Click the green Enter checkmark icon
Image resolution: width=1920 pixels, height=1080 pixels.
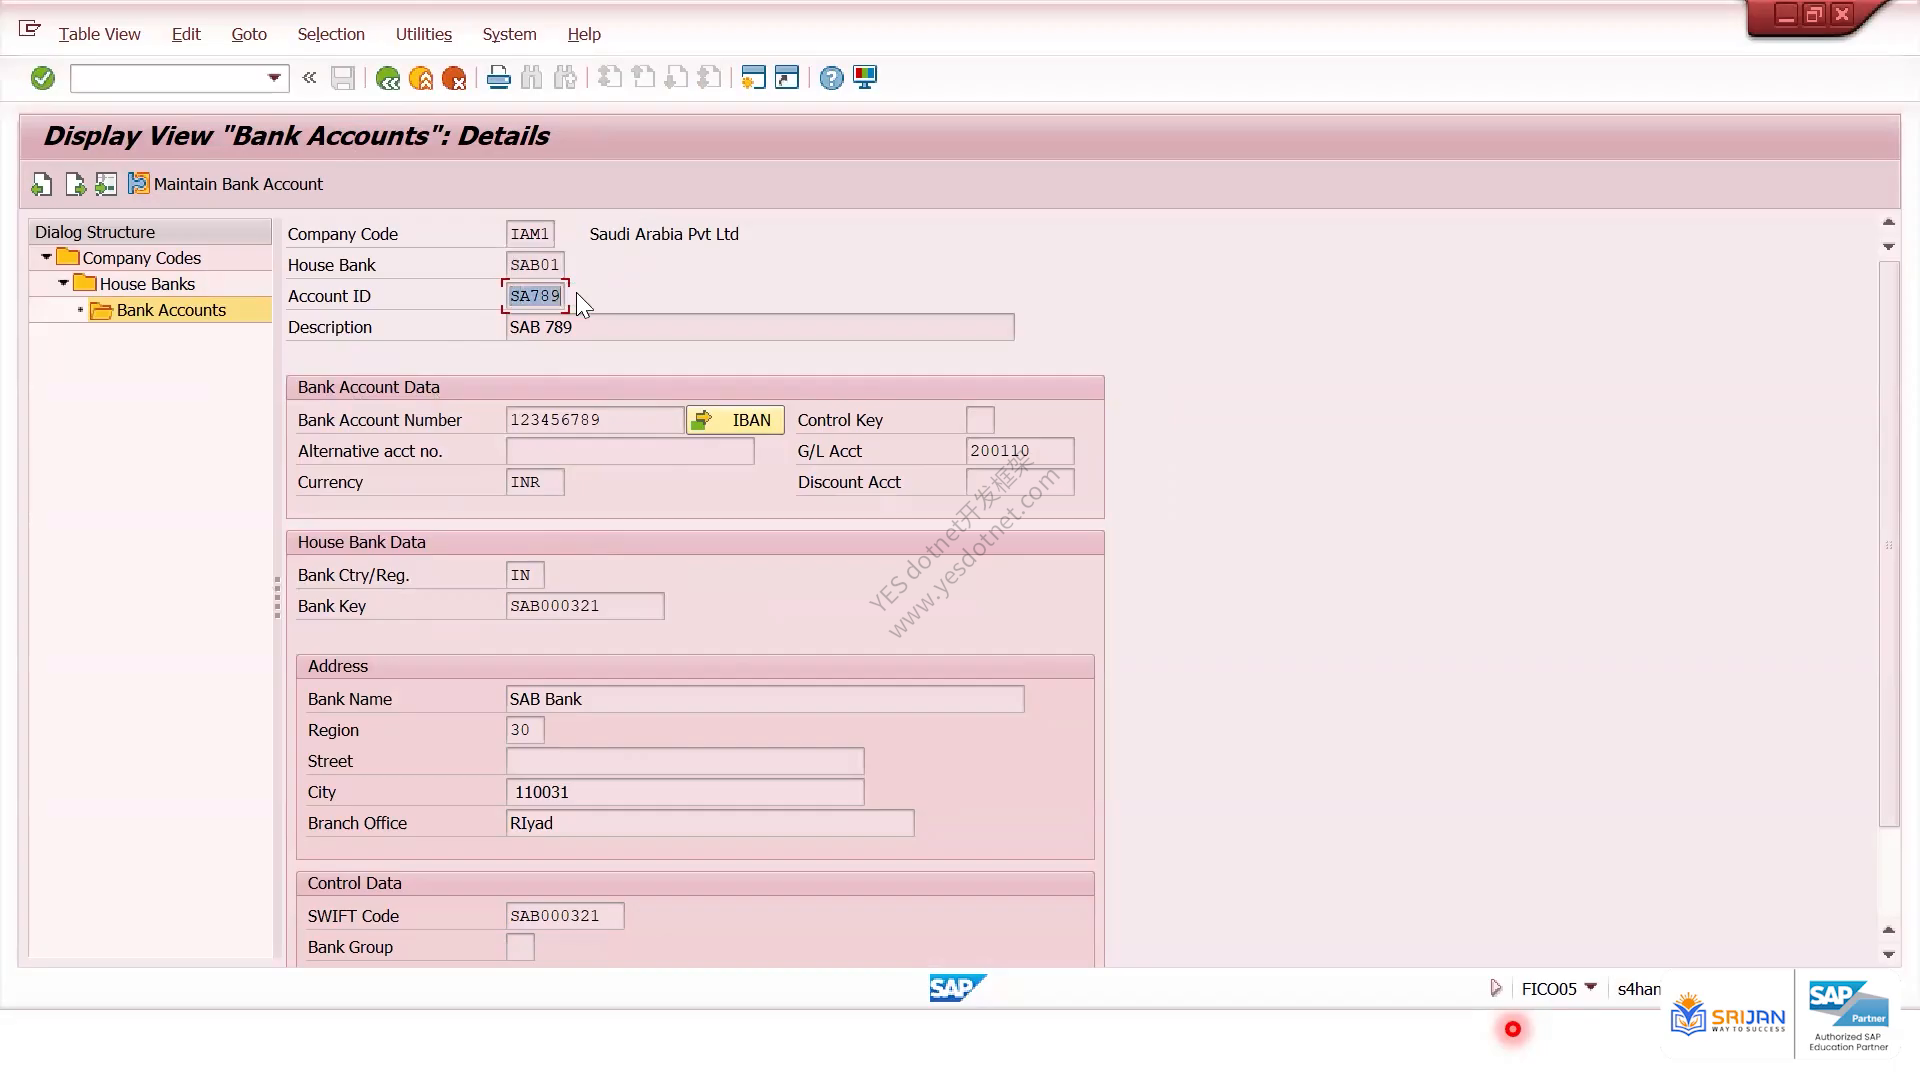42,78
